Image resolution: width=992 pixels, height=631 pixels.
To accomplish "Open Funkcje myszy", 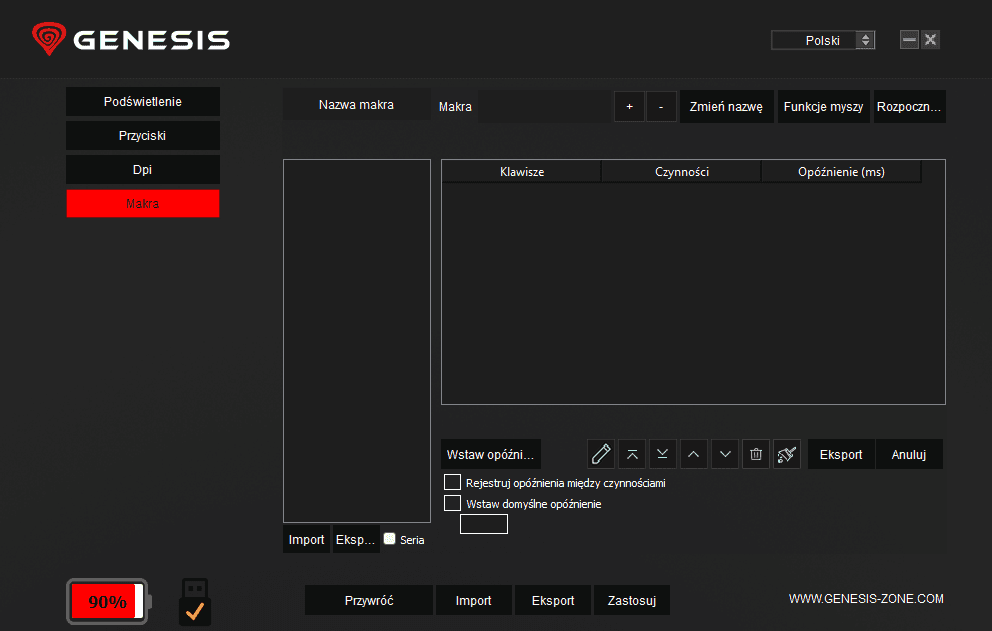I will (823, 106).
